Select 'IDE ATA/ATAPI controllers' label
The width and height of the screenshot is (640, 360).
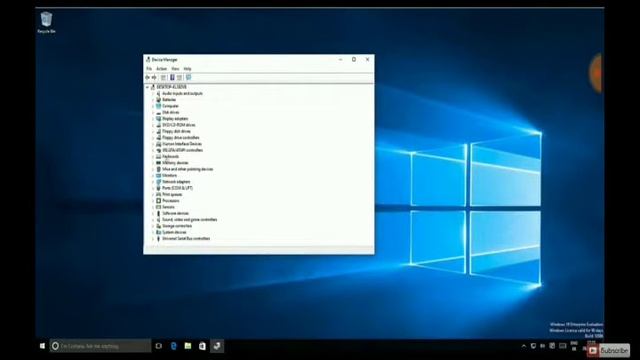[x=182, y=150]
